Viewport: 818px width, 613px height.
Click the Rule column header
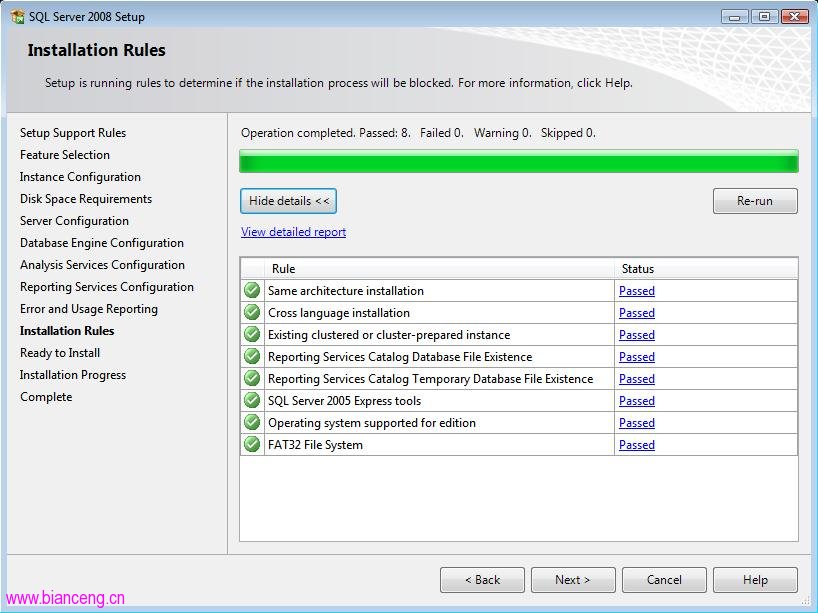(x=439, y=269)
